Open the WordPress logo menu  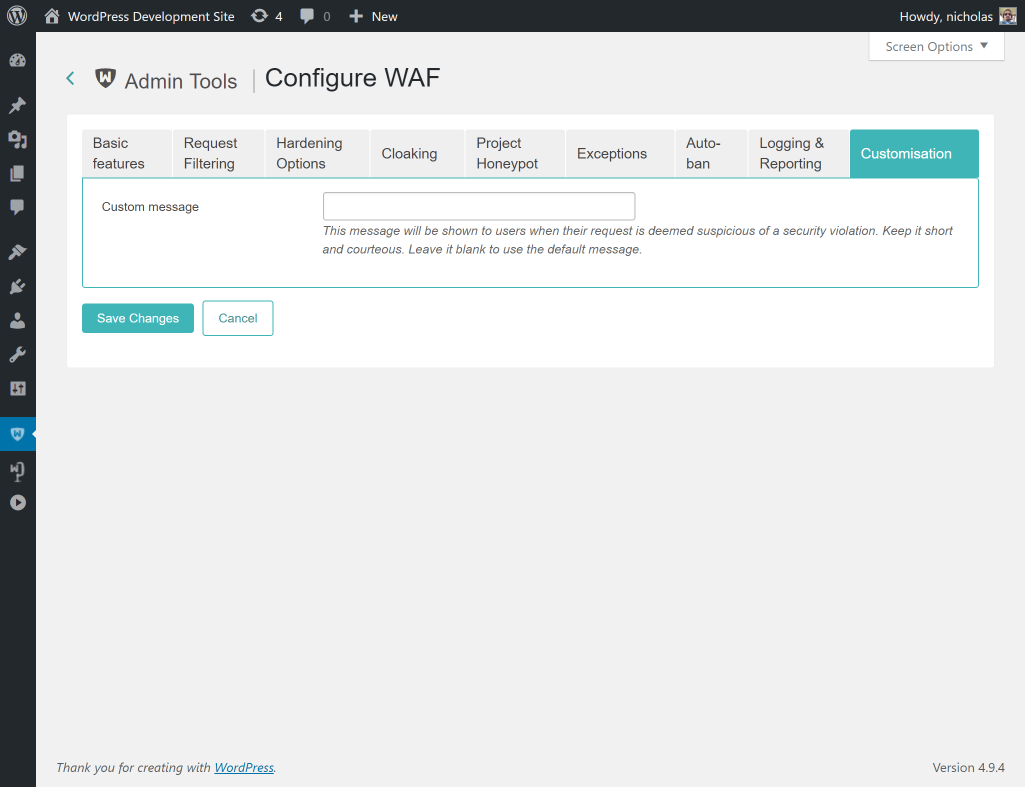(17, 16)
